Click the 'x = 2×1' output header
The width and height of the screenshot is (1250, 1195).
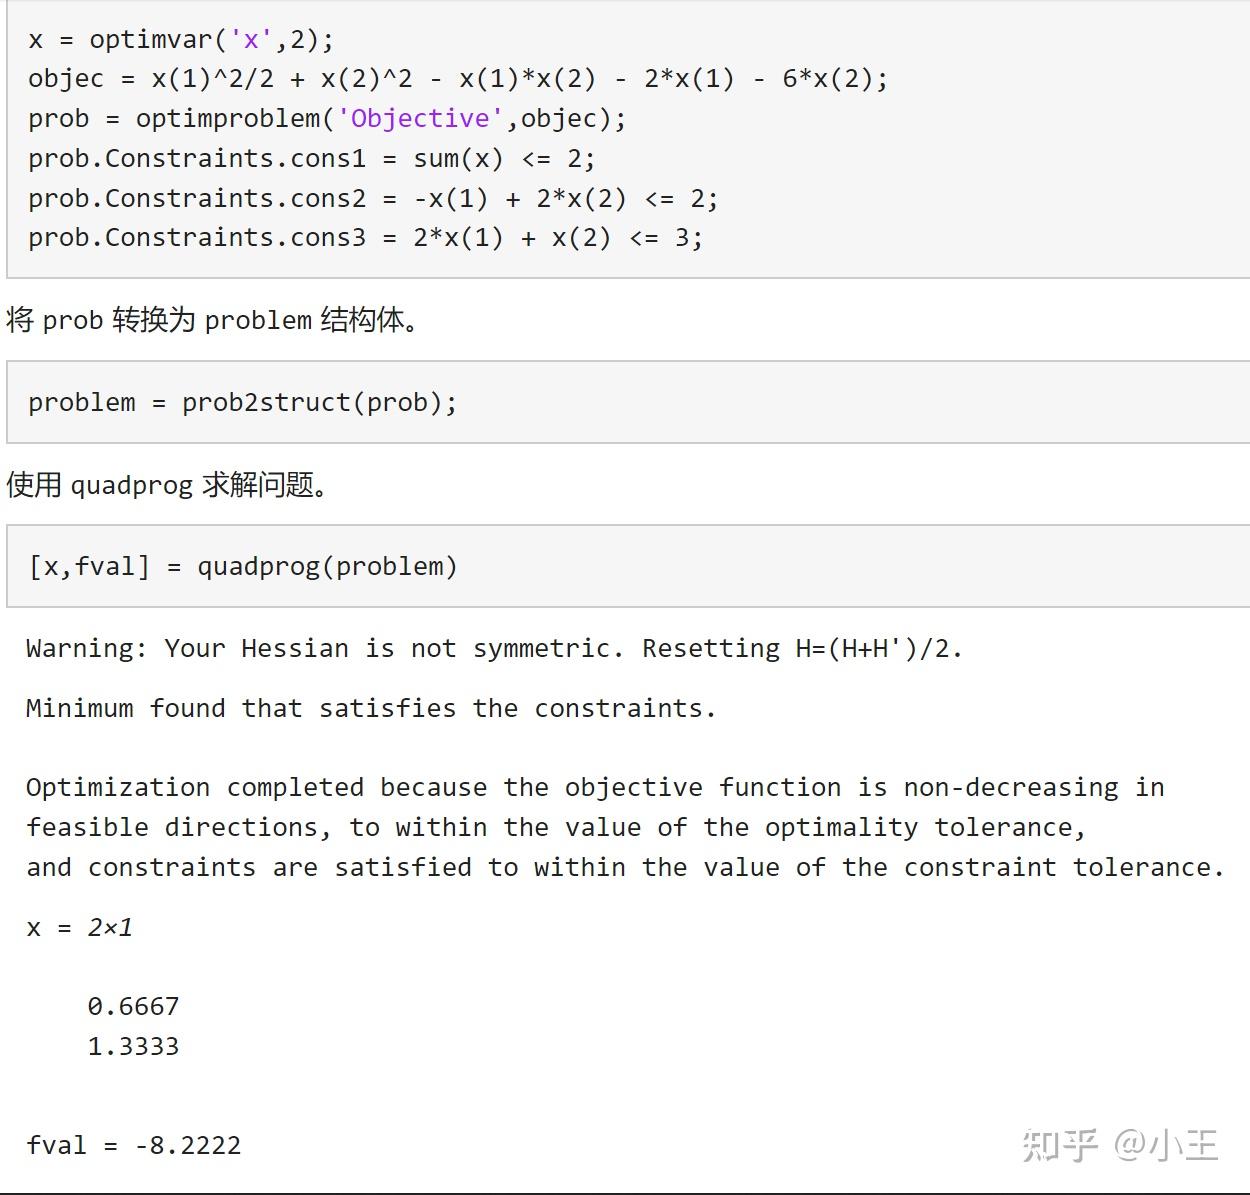pyautogui.click(x=80, y=928)
